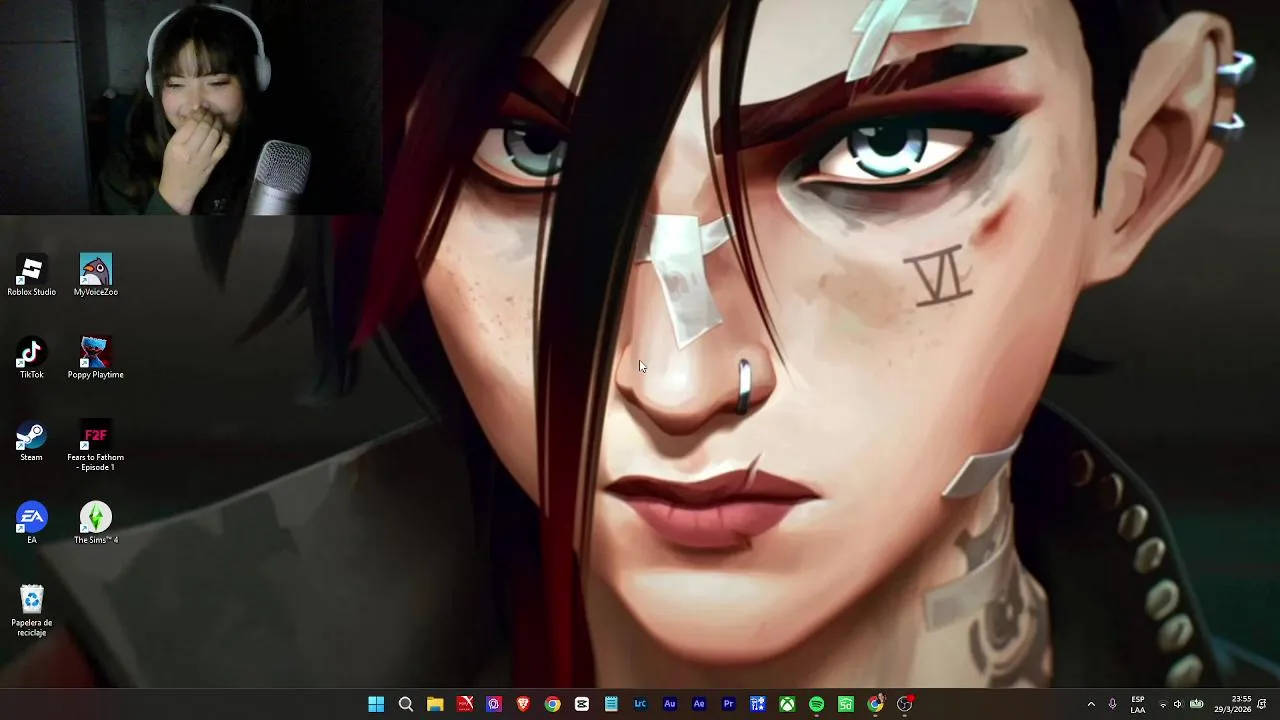Open the Roblox Studio desktop shortcut
This screenshot has height=720, width=1280.
point(31,275)
